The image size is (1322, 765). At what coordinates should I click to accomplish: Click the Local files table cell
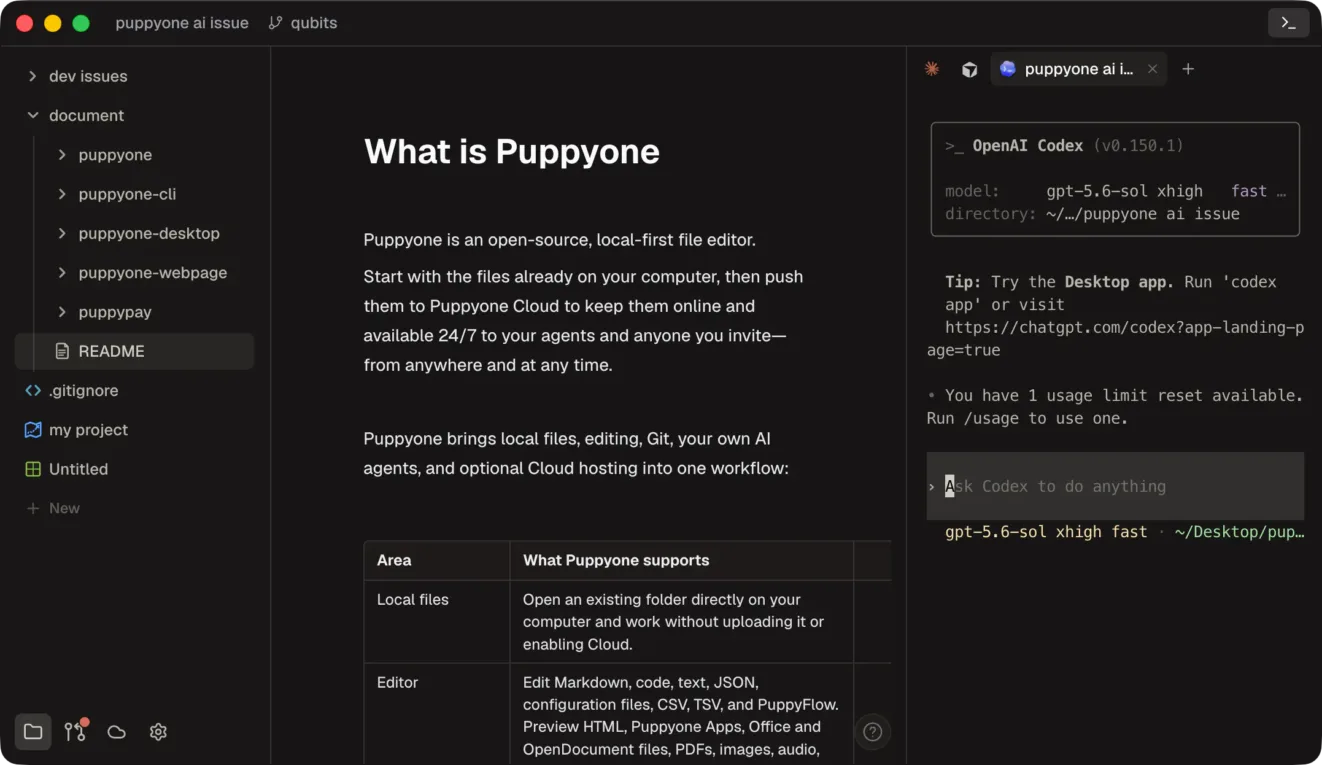437,621
